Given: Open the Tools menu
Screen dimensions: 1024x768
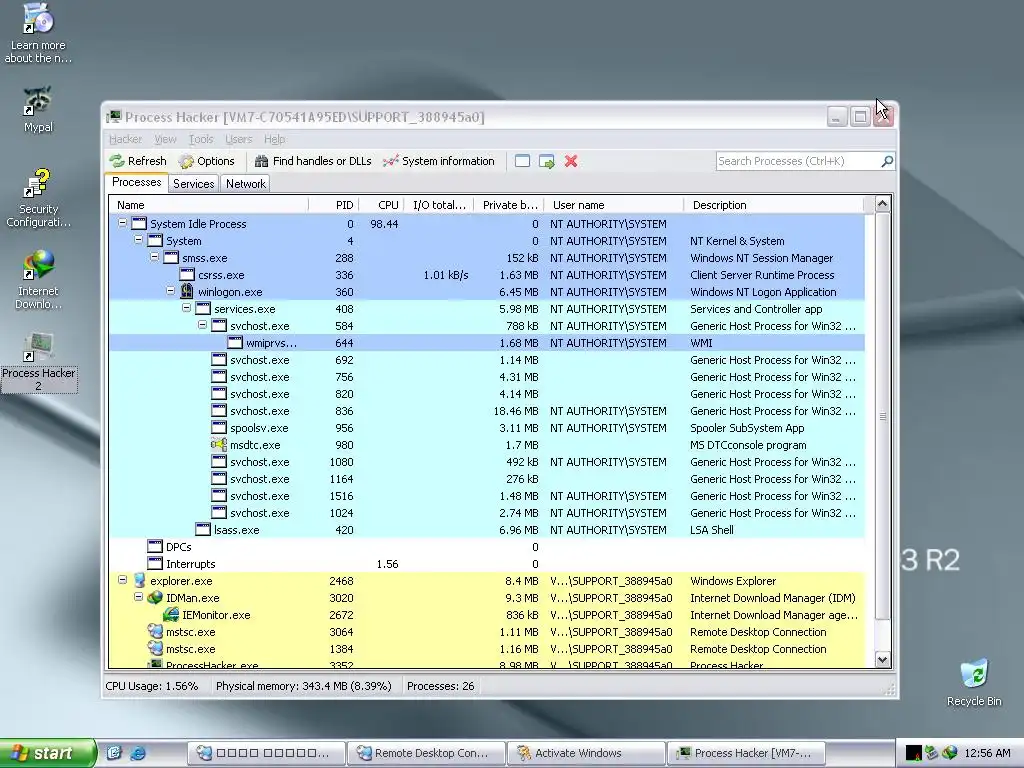Looking at the screenshot, I should click(201, 139).
